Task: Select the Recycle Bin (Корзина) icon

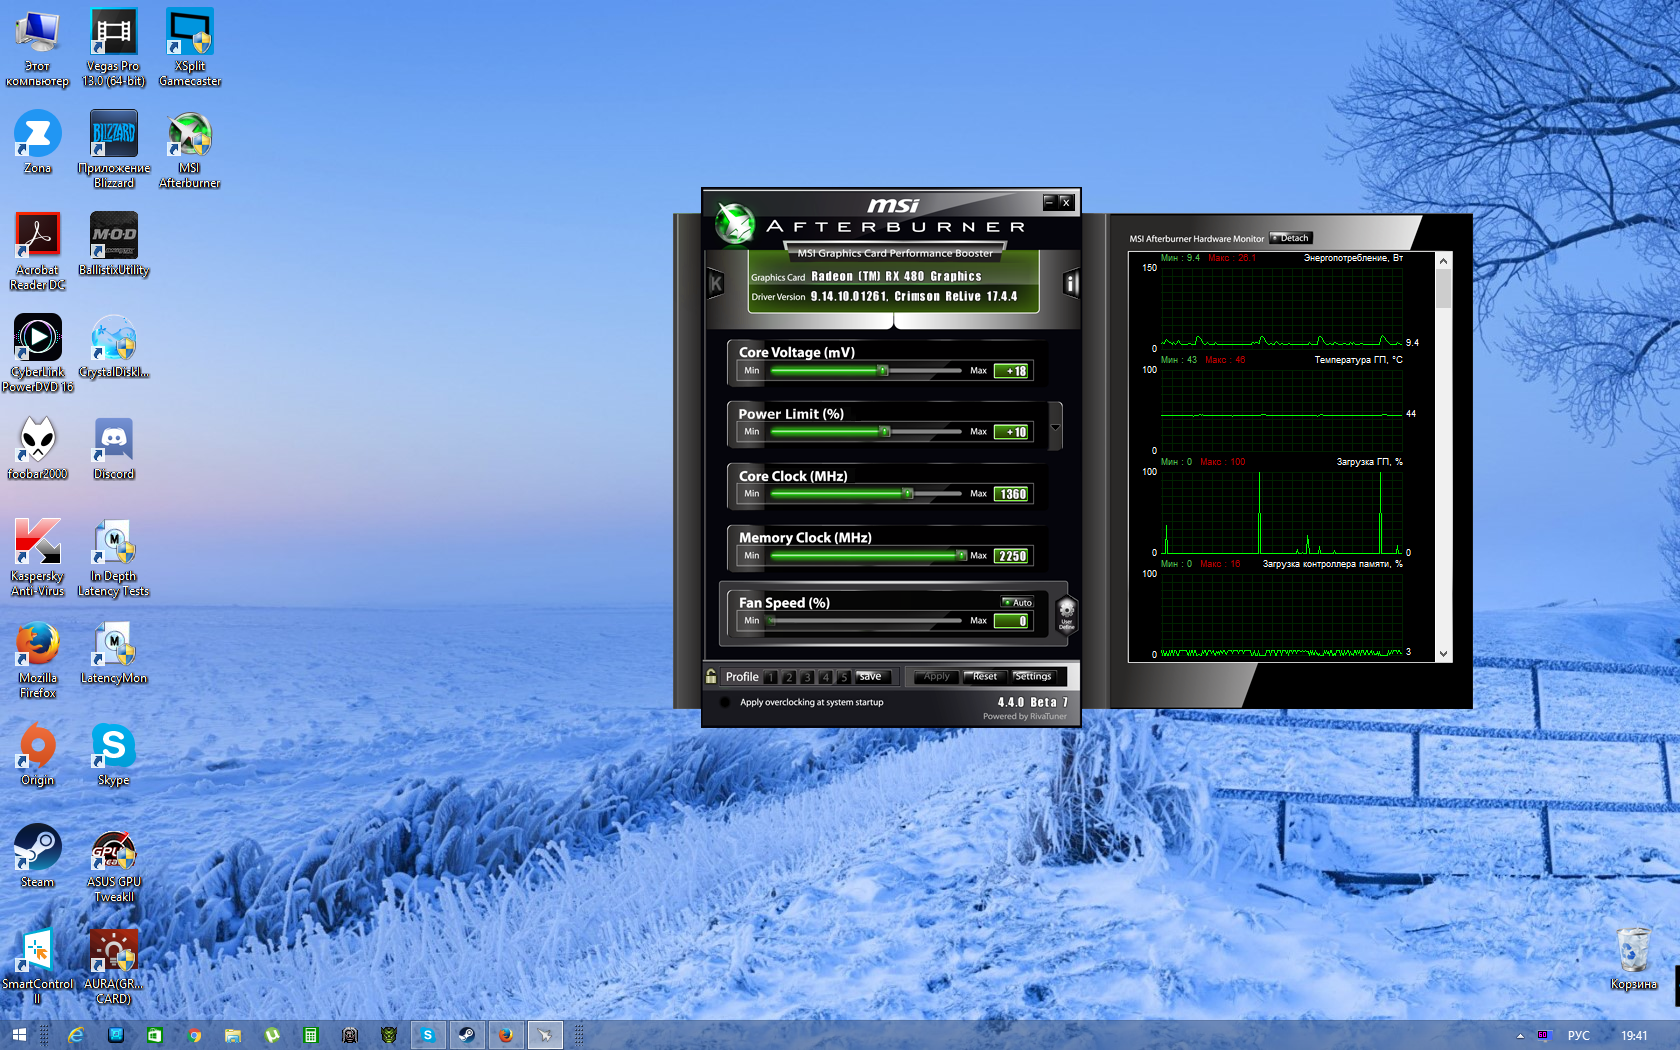Action: tap(1634, 958)
